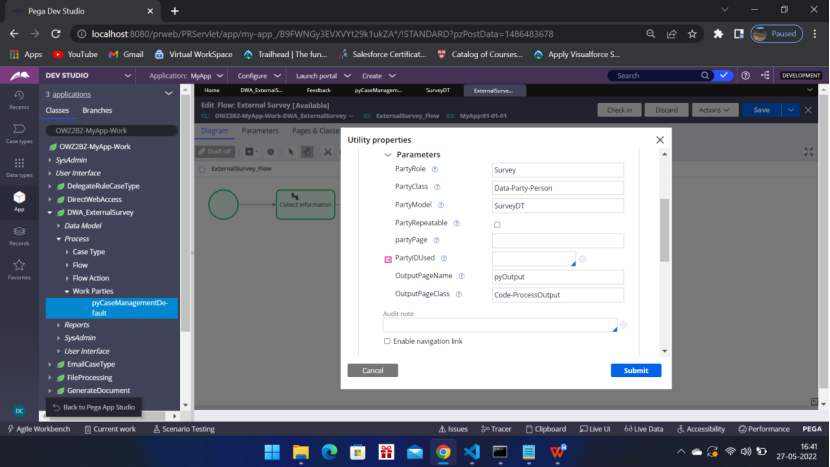Click the PartyClass help icon
The image size is (830, 467).
tap(437, 187)
